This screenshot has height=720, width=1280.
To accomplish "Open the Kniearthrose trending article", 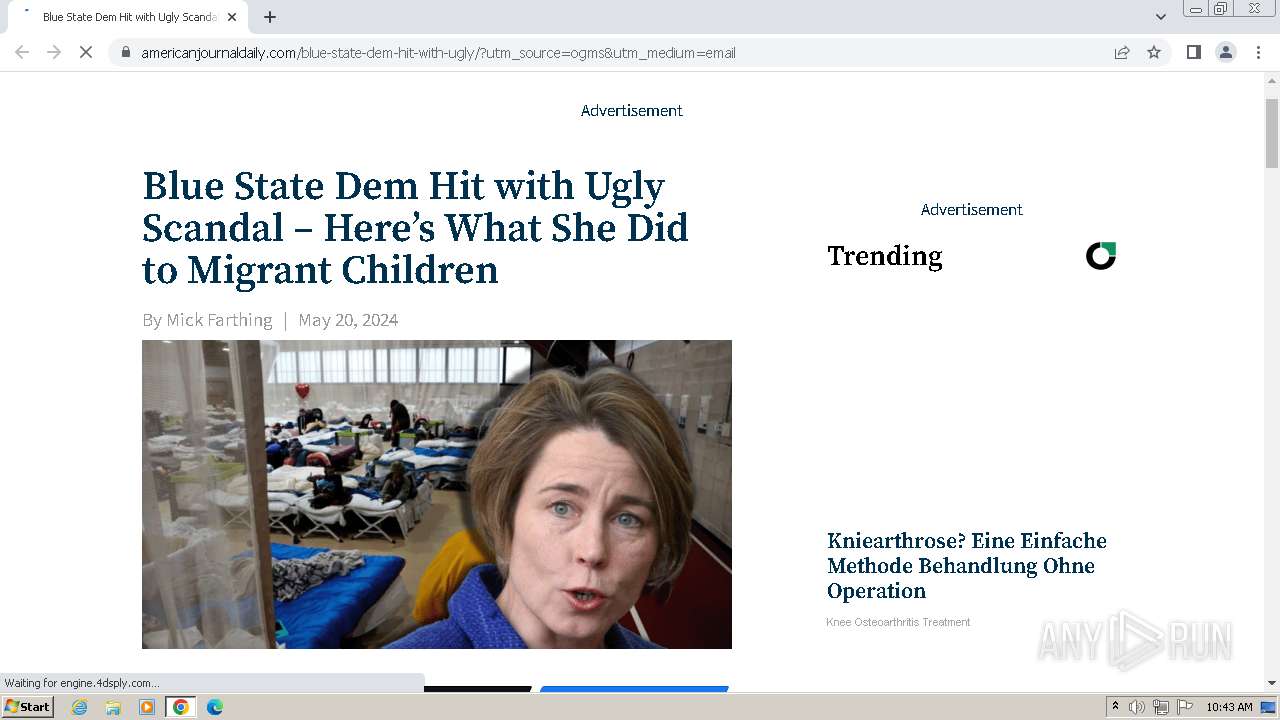I will [x=966, y=566].
